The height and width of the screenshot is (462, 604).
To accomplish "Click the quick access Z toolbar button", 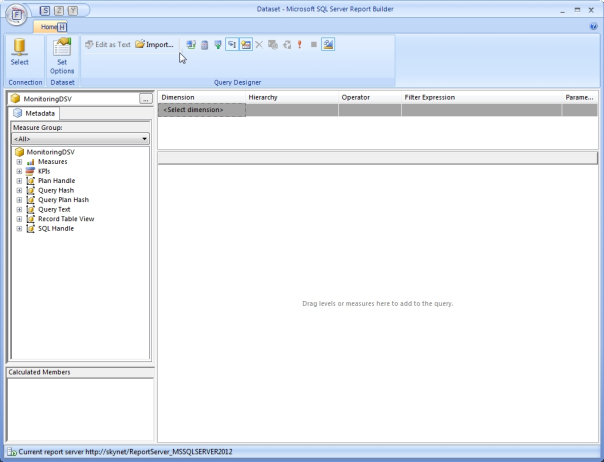I will pos(59,11).
